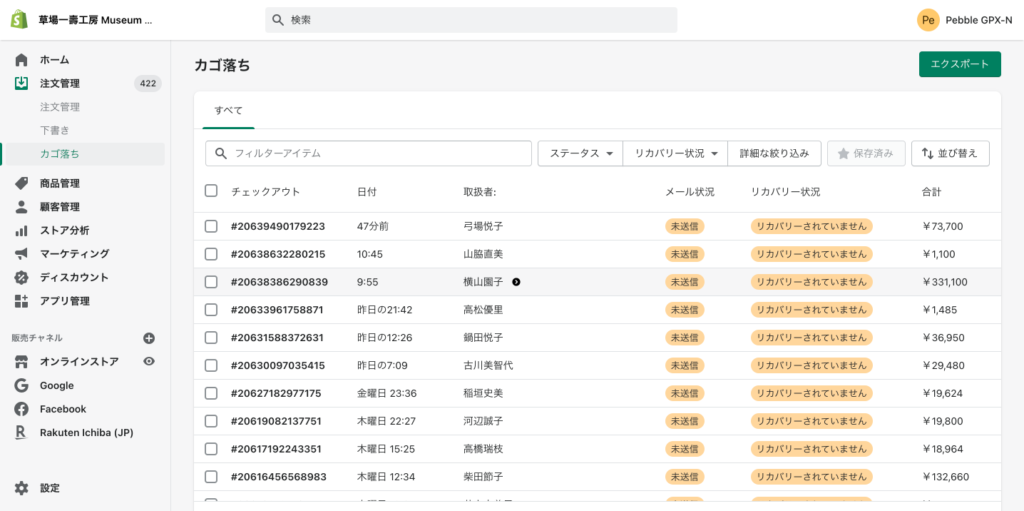Open ストア分析 via its bar chart icon

[21, 231]
